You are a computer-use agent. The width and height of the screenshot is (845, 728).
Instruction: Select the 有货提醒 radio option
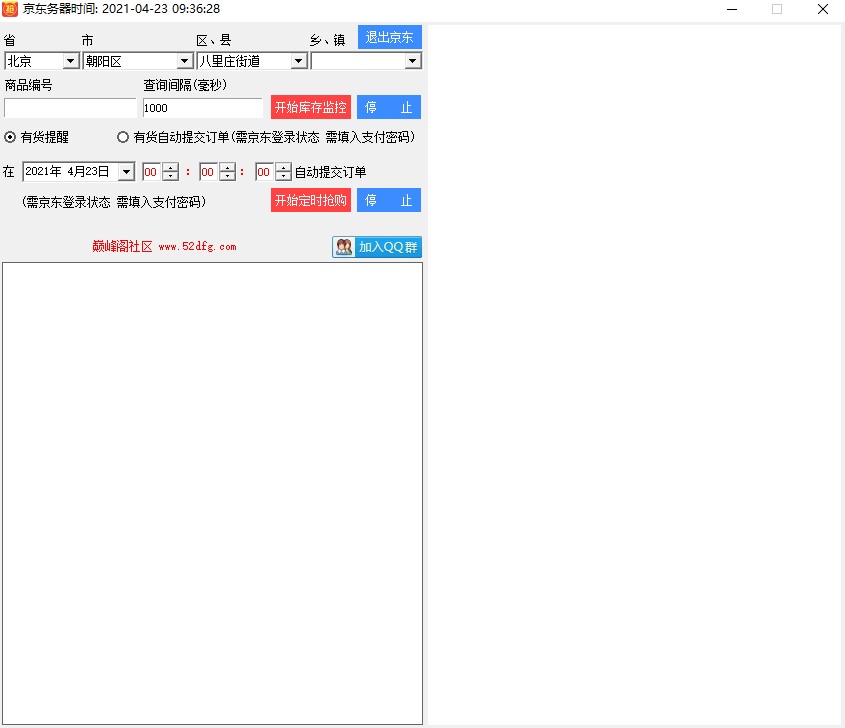point(11,137)
